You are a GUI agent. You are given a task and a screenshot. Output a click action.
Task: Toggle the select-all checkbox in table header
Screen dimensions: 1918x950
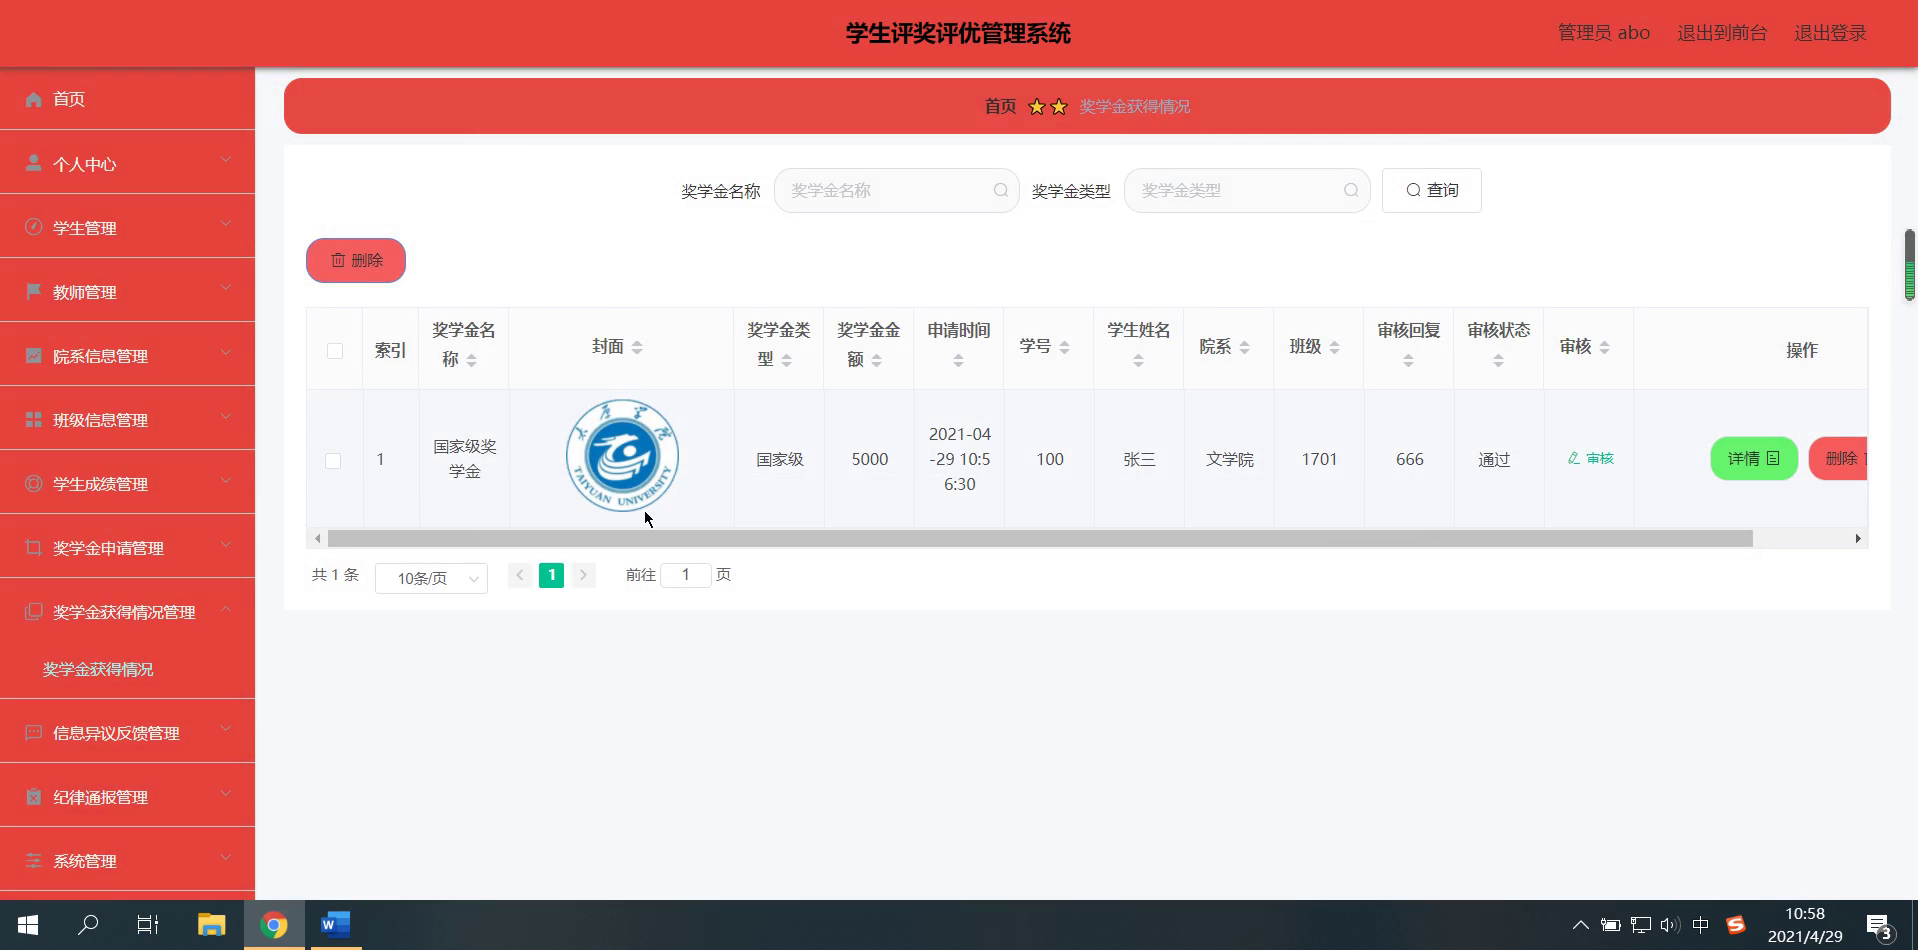pyautogui.click(x=334, y=352)
